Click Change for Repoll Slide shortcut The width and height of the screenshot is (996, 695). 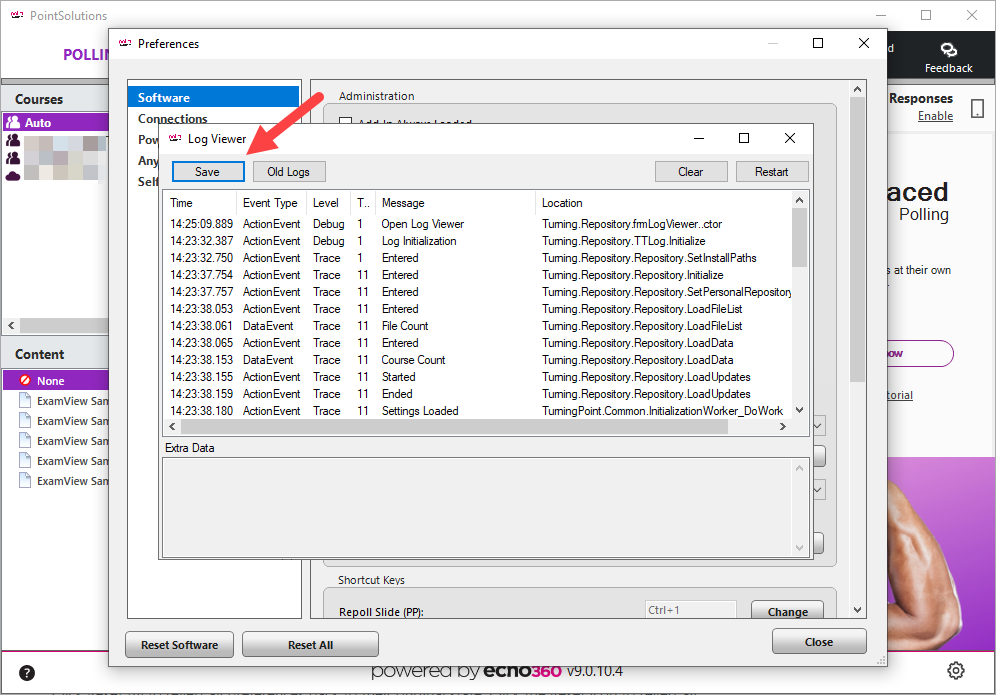tap(788, 611)
